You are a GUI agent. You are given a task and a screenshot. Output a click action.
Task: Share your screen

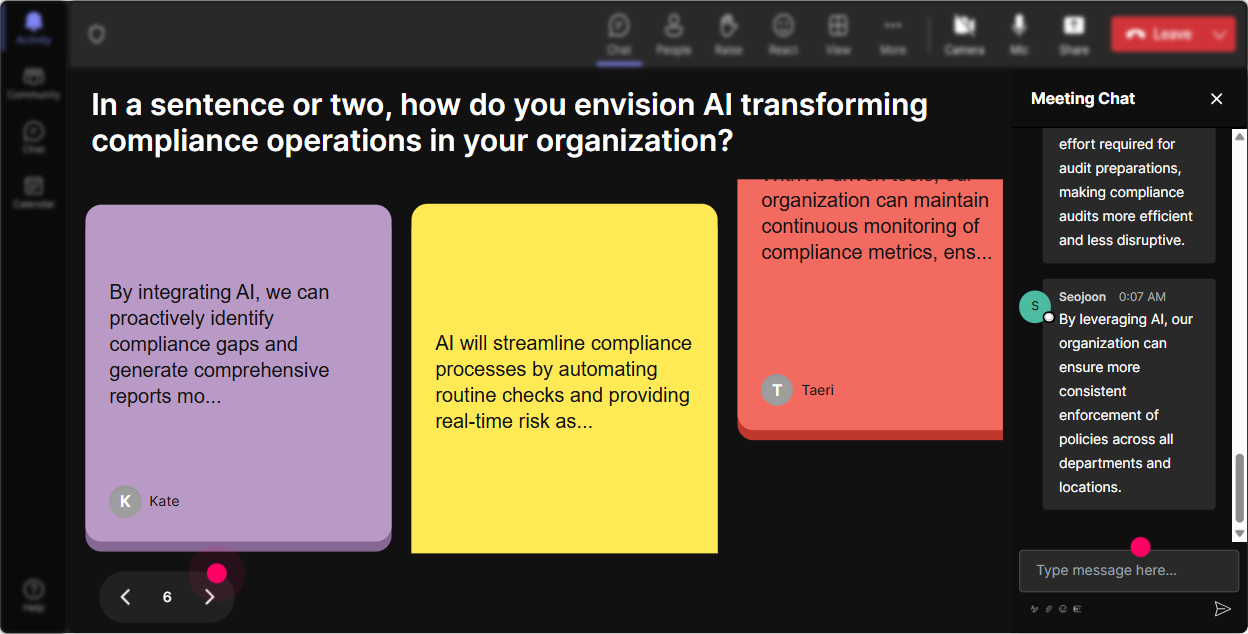point(1074,34)
